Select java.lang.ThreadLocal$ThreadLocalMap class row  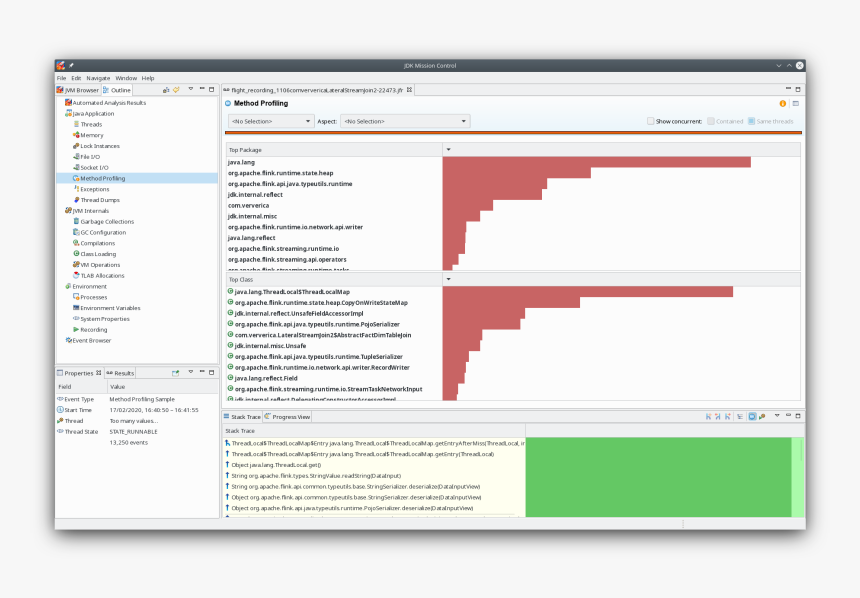point(513,292)
